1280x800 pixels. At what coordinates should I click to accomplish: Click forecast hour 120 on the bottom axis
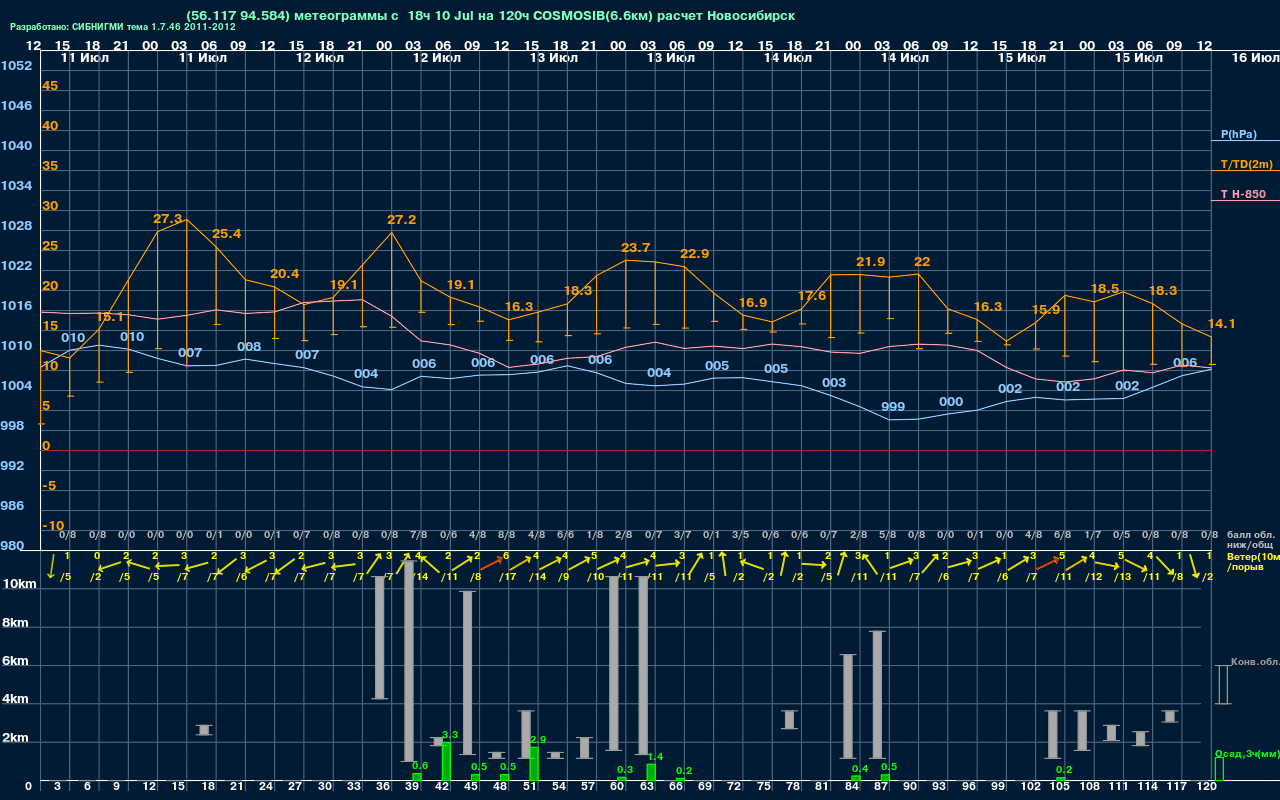pos(1207,787)
